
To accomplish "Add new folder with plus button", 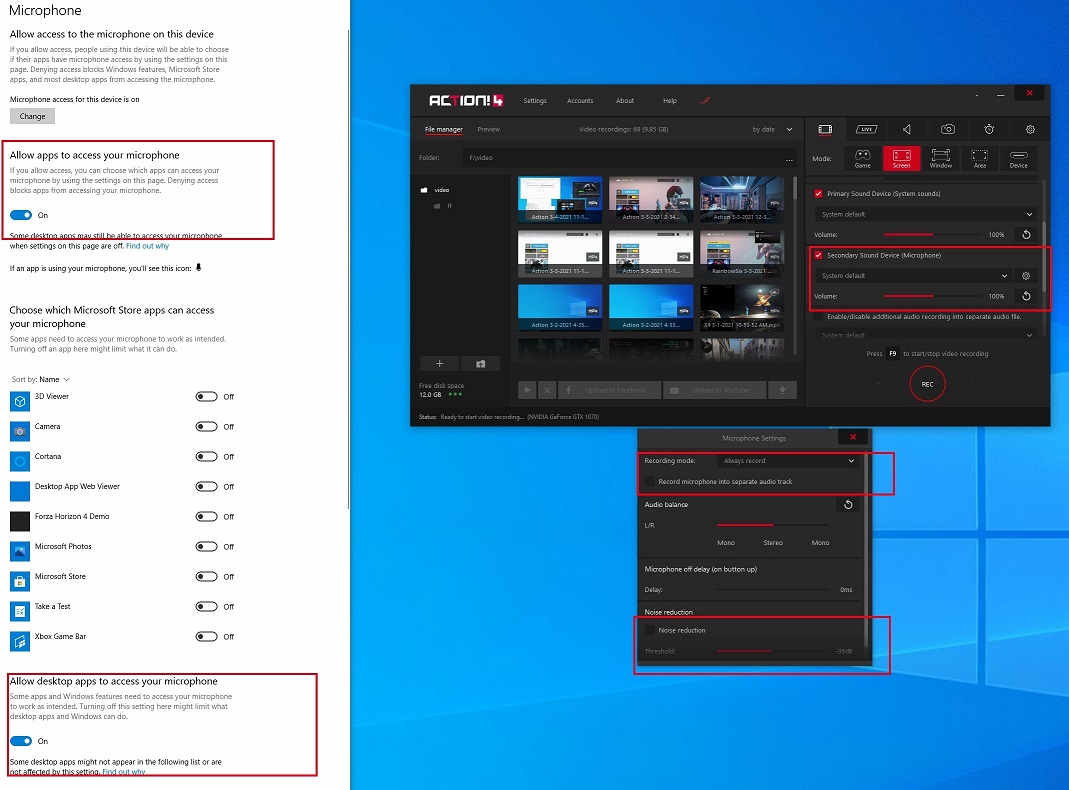I will tap(440, 363).
